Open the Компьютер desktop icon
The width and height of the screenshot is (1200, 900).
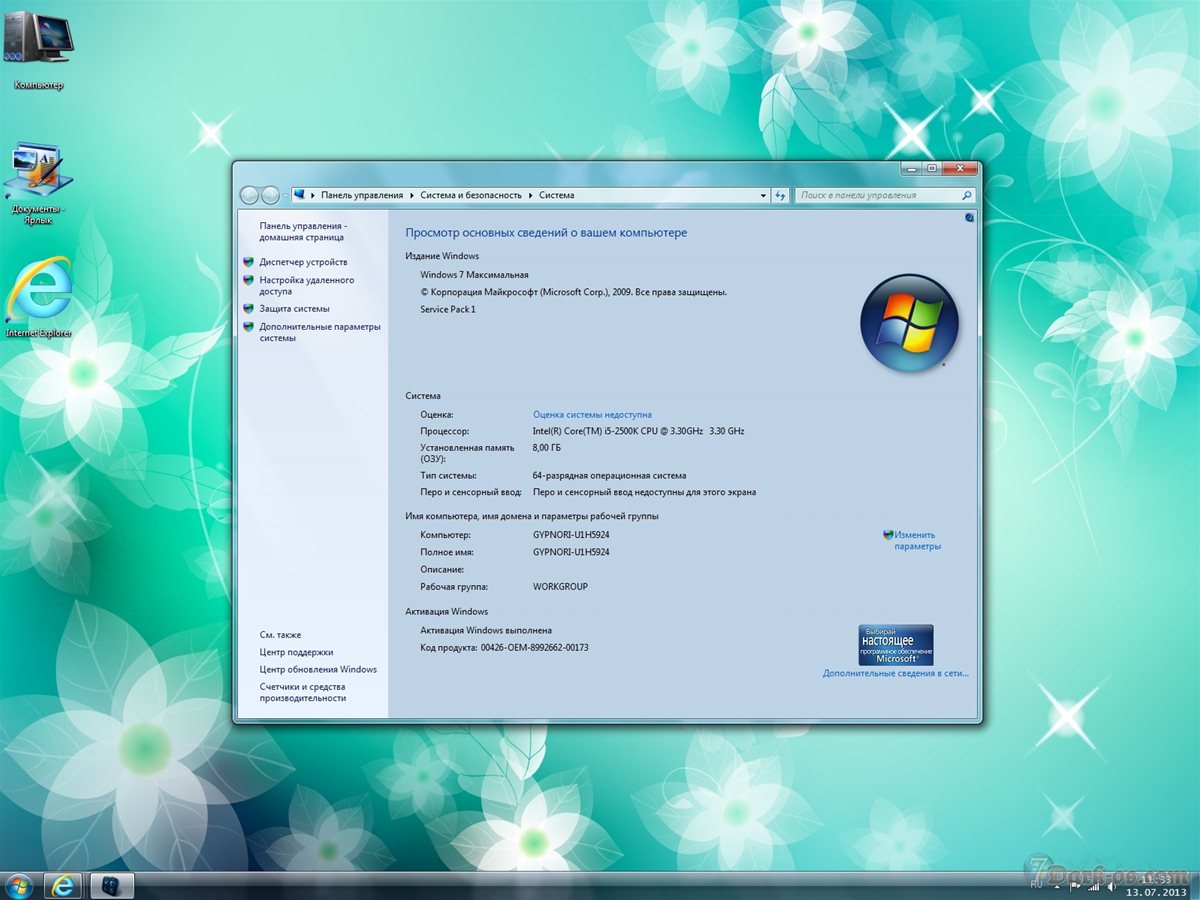(38, 45)
